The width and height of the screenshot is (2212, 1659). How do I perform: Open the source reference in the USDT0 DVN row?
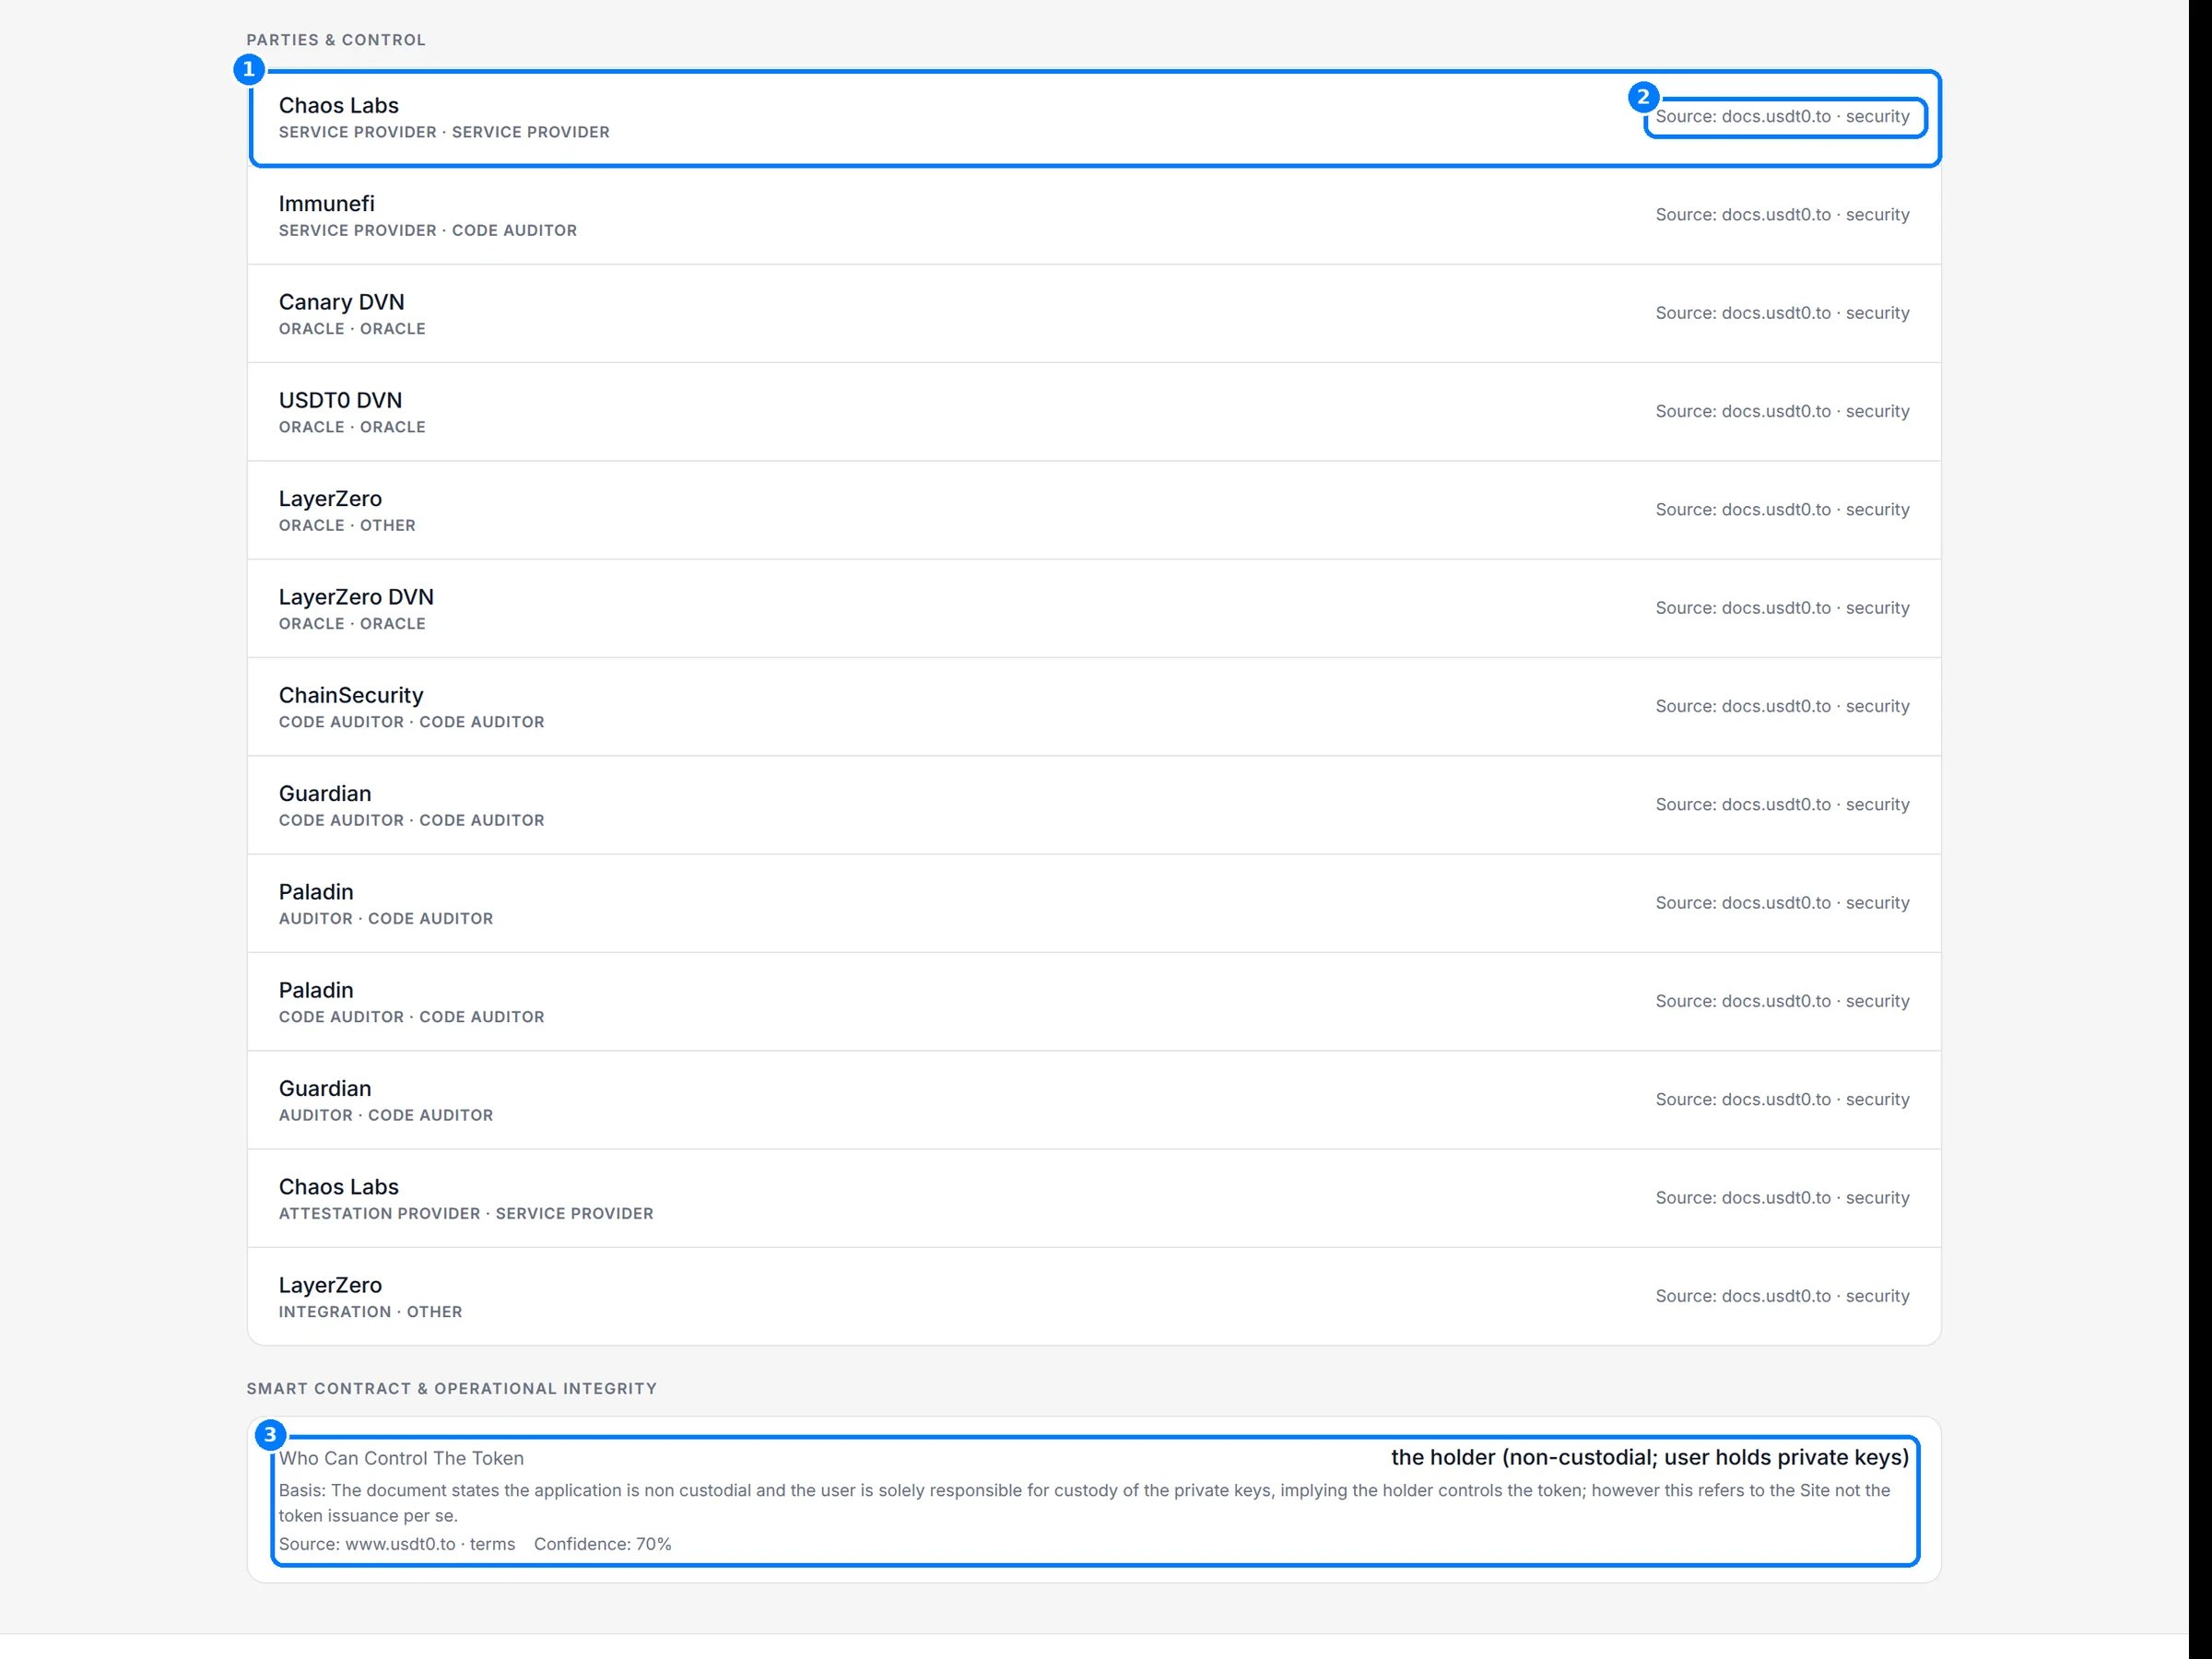pyautogui.click(x=1782, y=411)
